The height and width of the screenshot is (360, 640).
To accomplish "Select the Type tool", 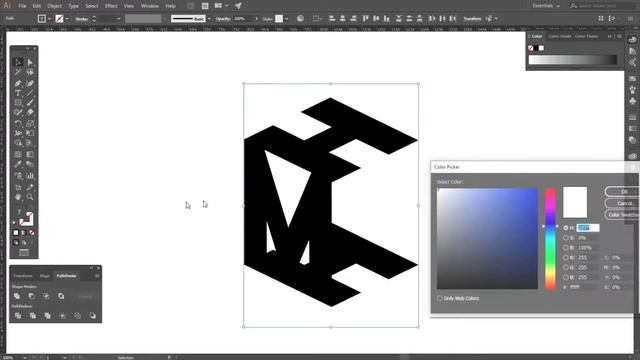I will pyautogui.click(x=18, y=93).
